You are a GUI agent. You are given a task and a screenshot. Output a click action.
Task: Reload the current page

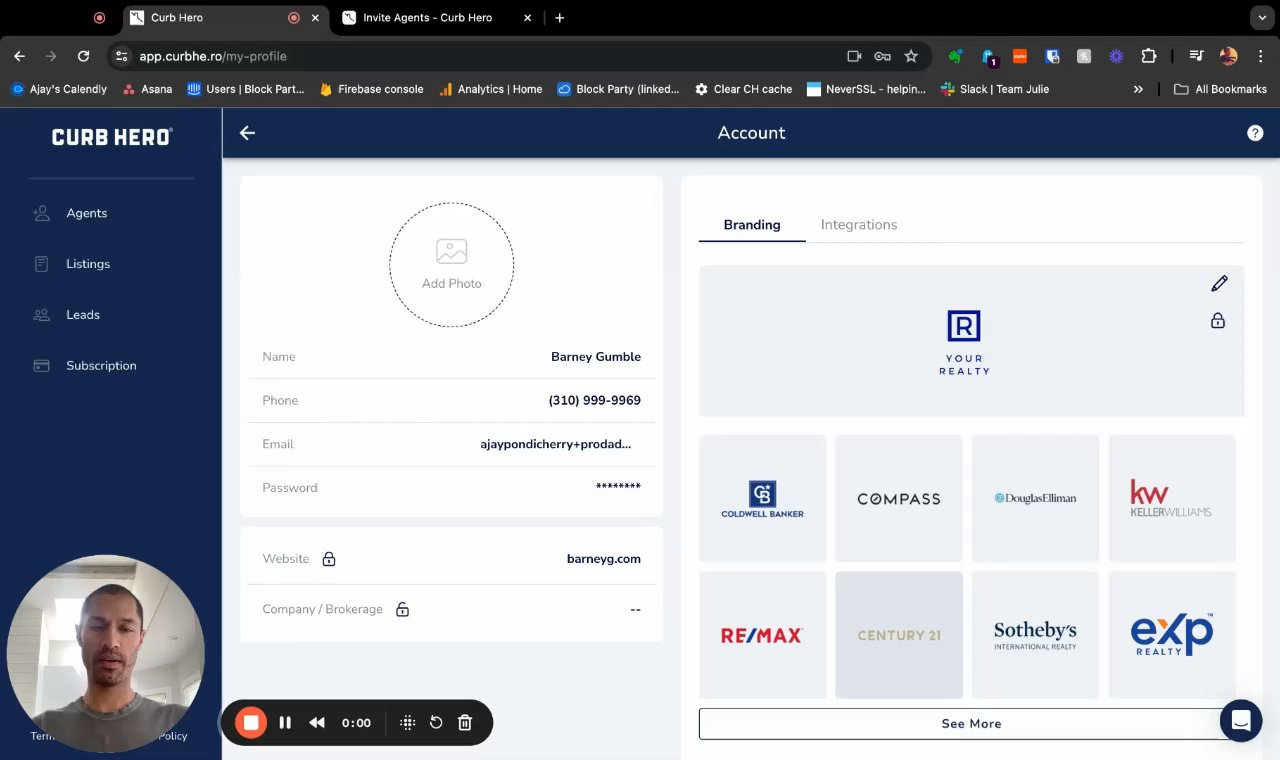[x=83, y=57]
